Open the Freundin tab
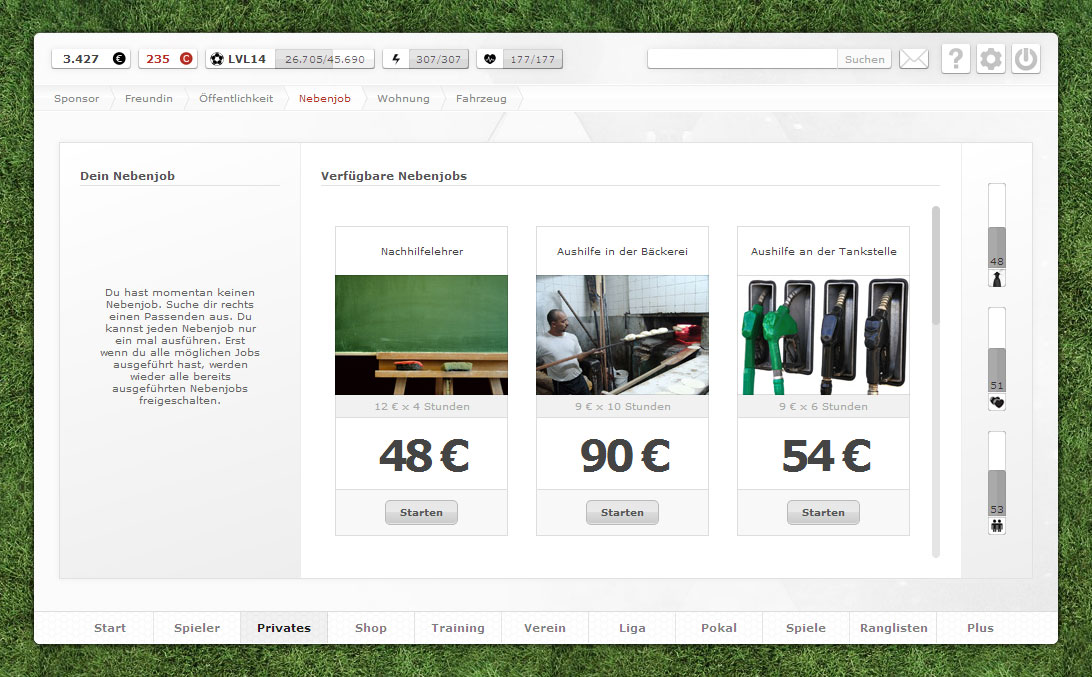1092x677 pixels. (x=148, y=99)
